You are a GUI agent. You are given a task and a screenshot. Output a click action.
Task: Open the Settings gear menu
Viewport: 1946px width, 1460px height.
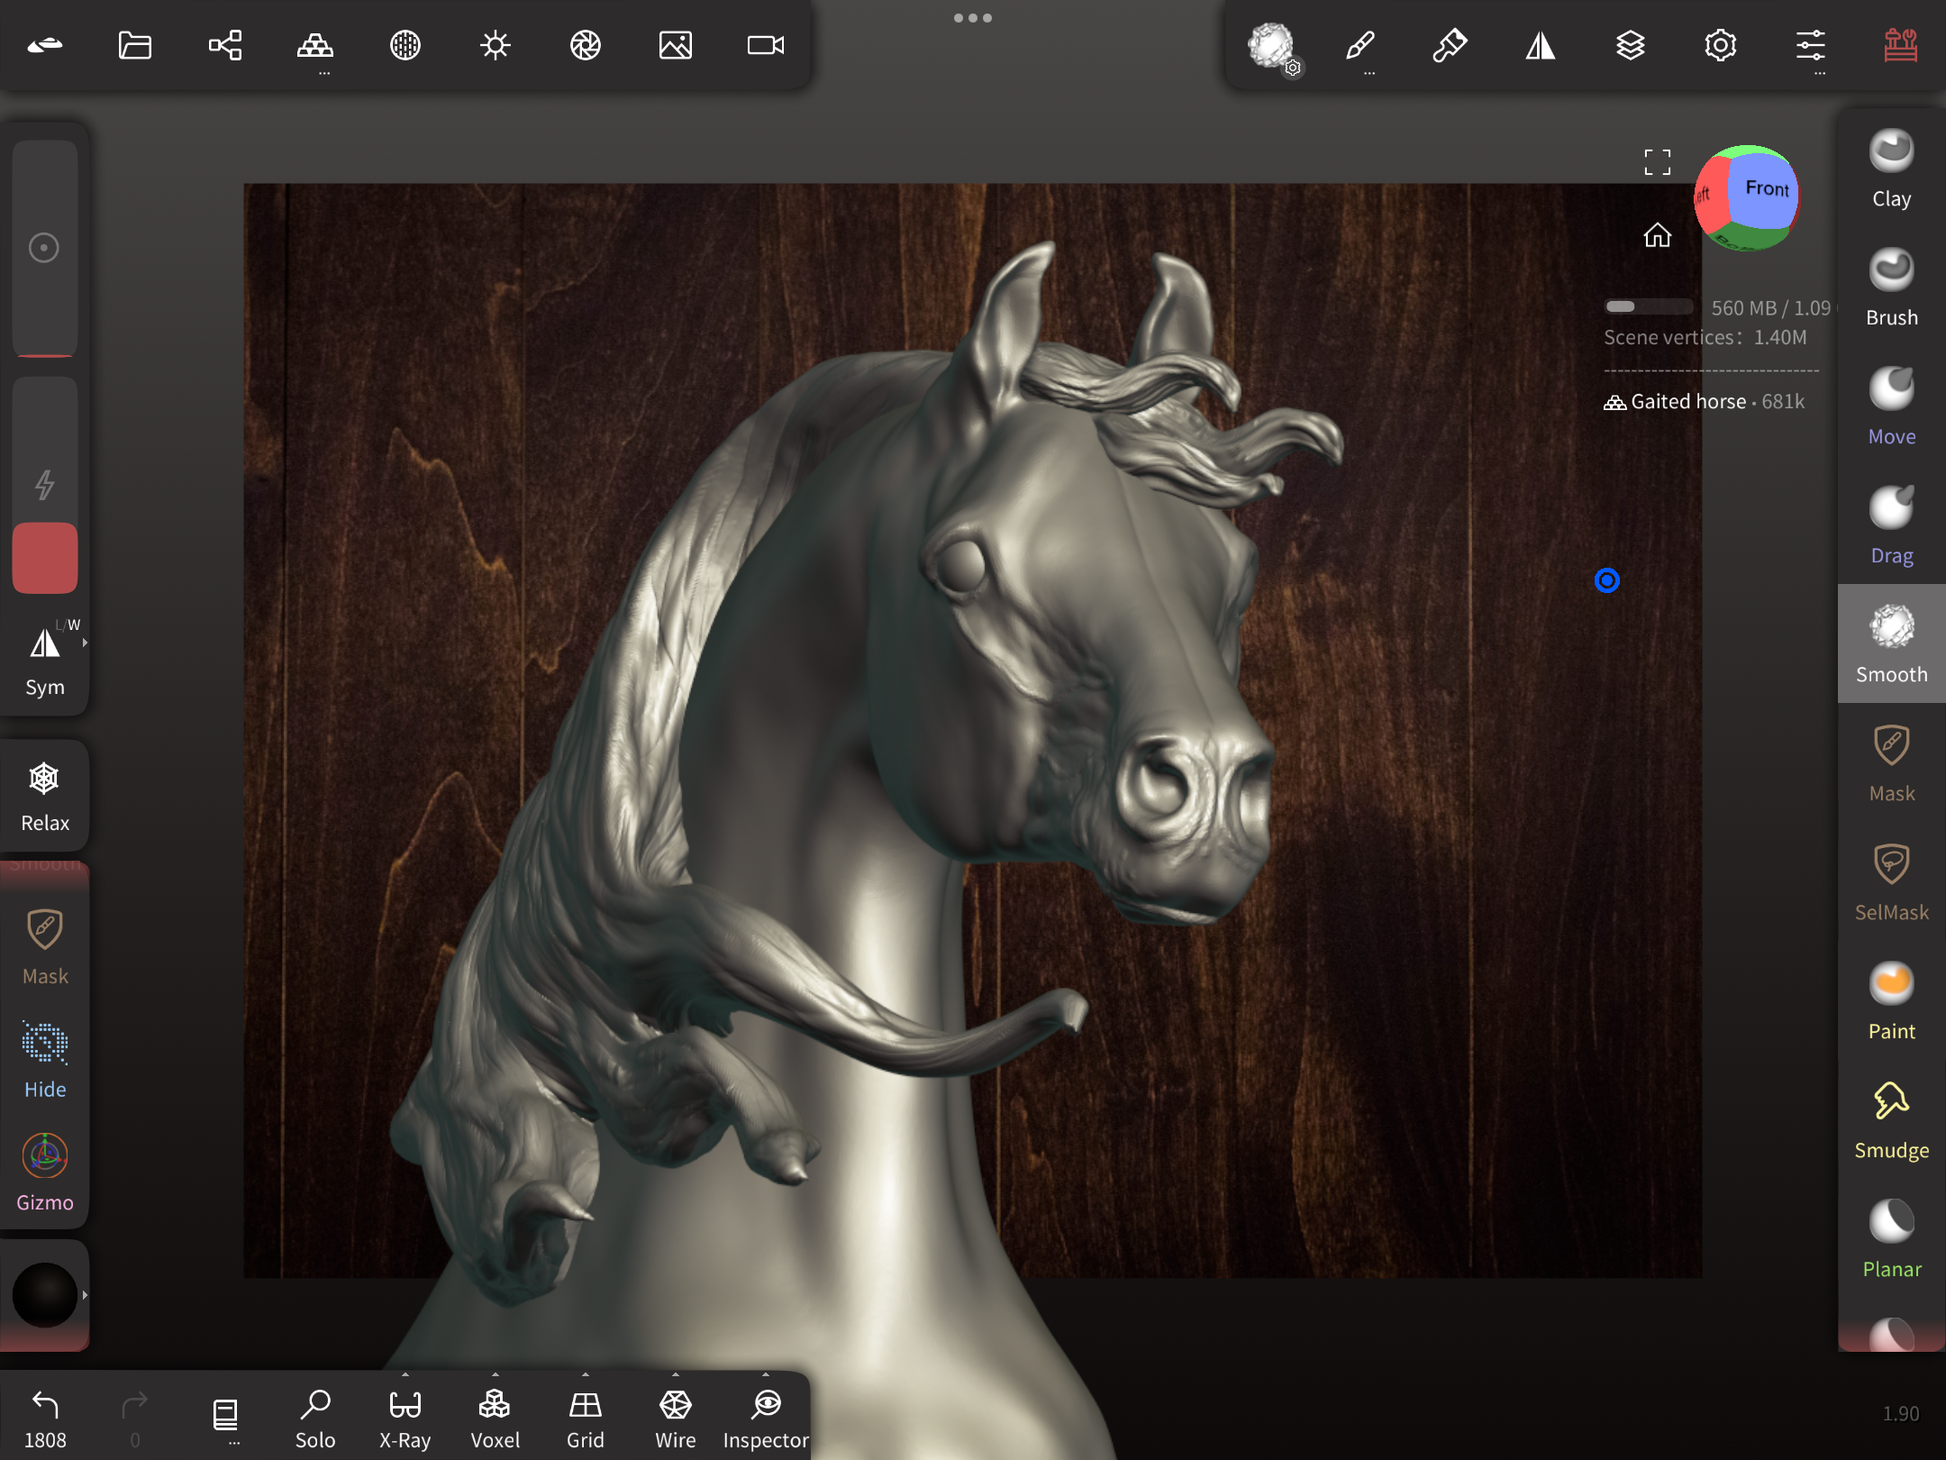[x=1720, y=45]
